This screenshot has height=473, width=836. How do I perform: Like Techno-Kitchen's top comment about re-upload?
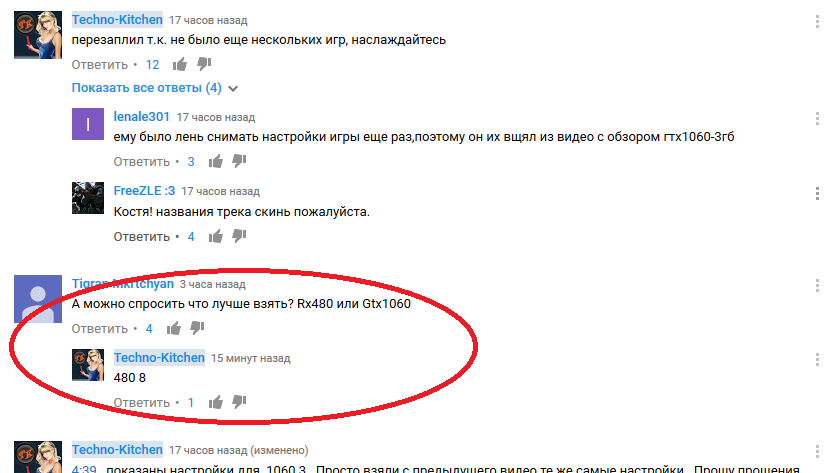[x=180, y=65]
